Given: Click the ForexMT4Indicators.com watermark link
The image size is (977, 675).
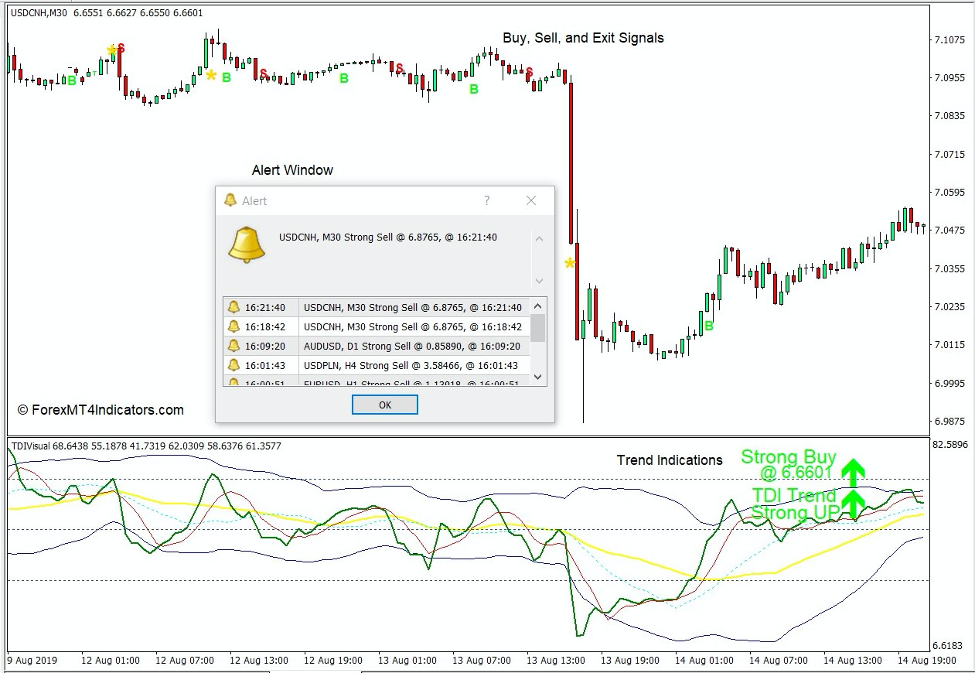Looking at the screenshot, I should pyautogui.click(x=100, y=409).
